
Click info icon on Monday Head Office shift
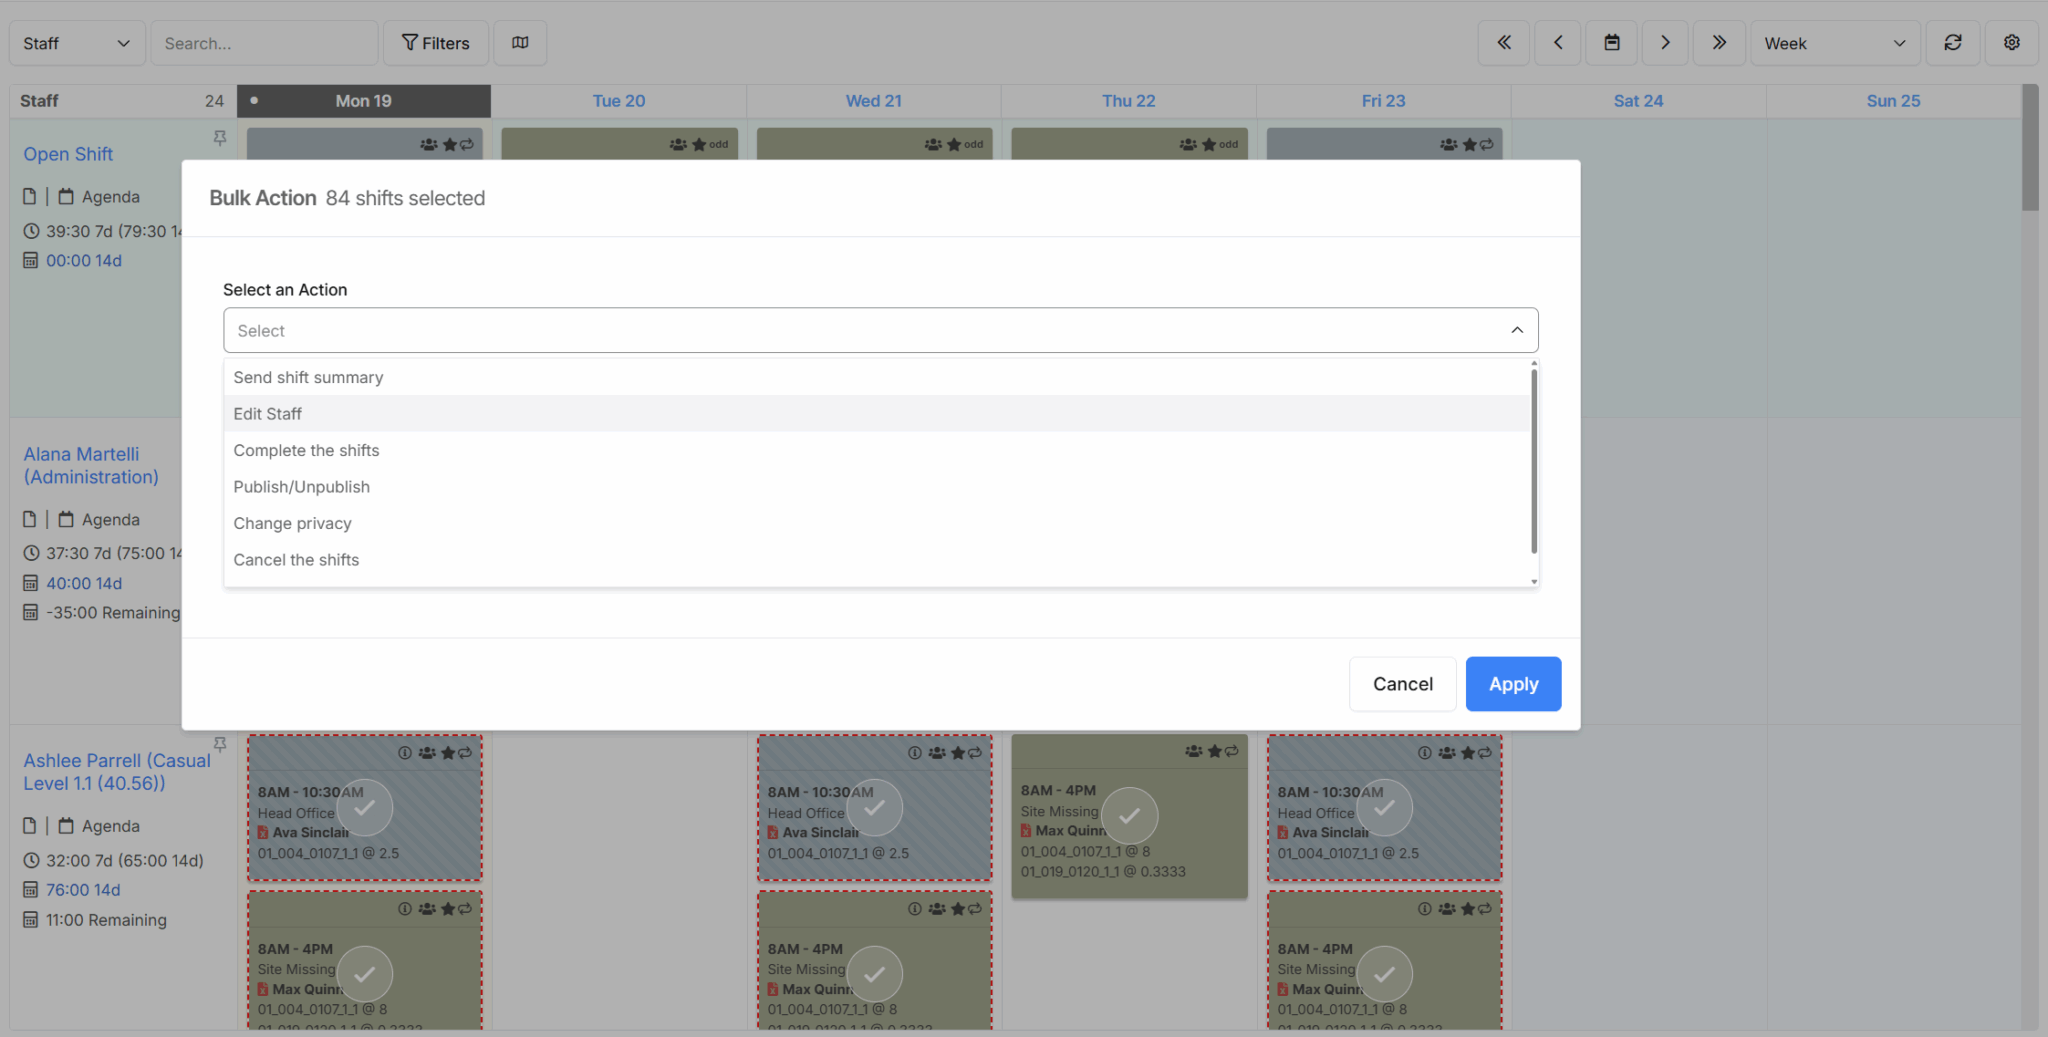(405, 753)
